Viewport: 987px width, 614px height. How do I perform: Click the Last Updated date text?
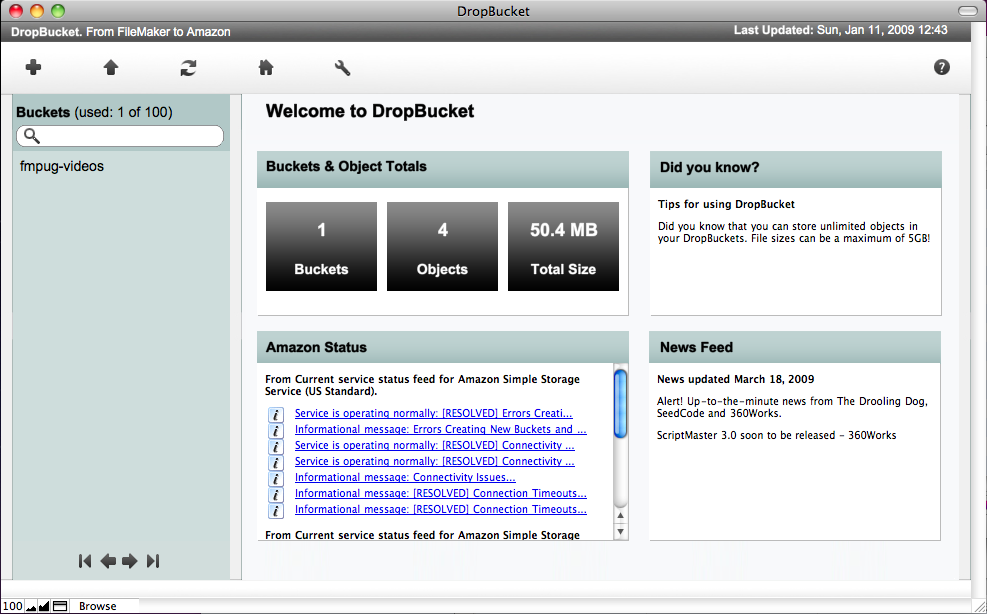coord(840,30)
